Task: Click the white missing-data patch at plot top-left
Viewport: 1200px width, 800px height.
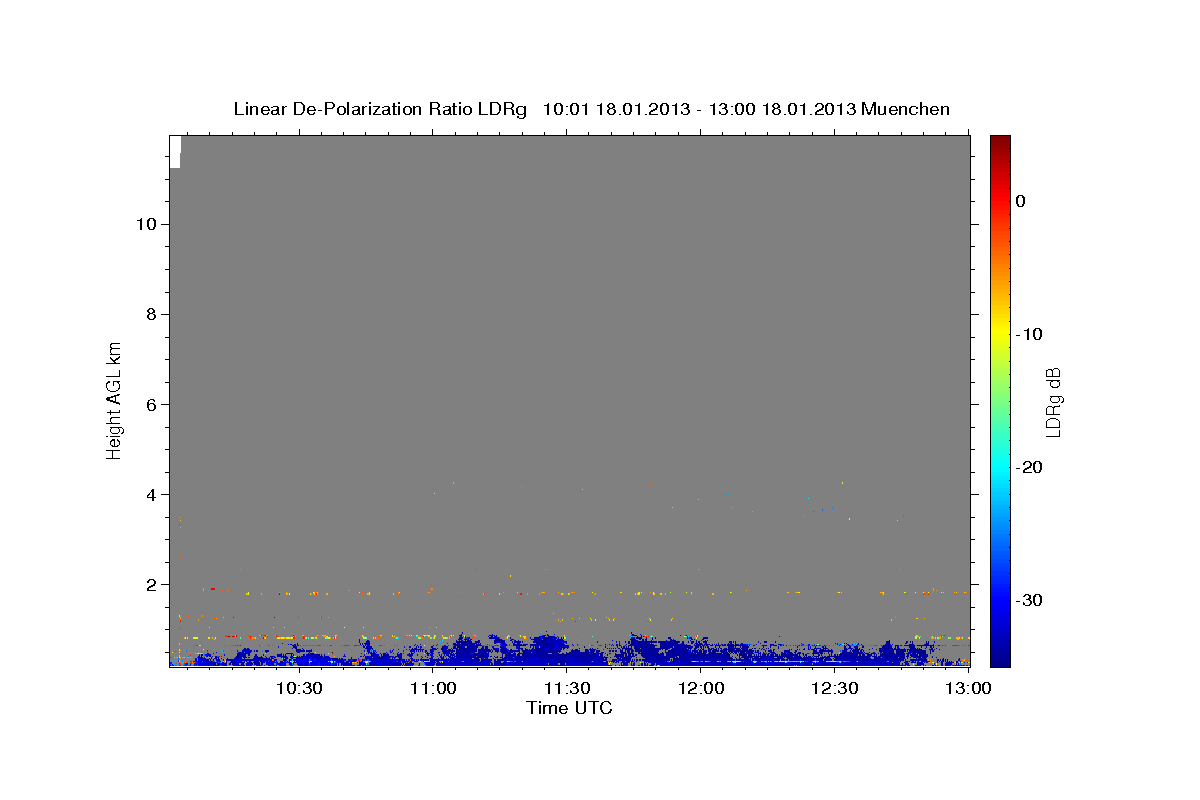Action: tap(175, 151)
